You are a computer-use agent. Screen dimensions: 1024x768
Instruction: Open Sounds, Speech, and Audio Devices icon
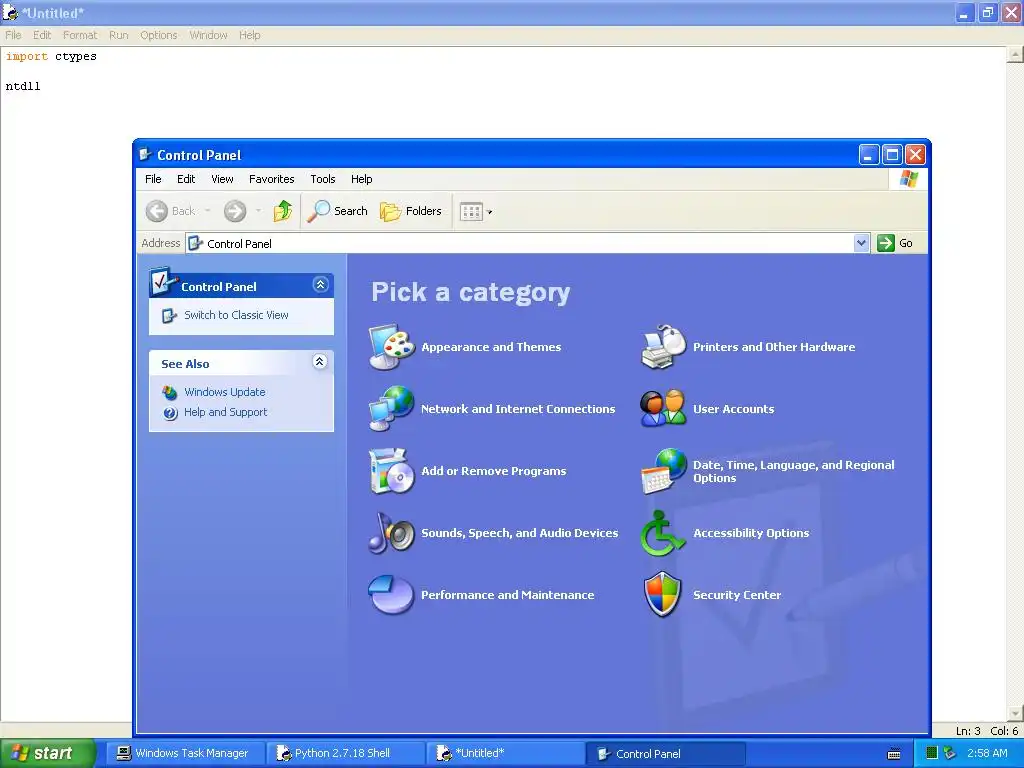[391, 533]
